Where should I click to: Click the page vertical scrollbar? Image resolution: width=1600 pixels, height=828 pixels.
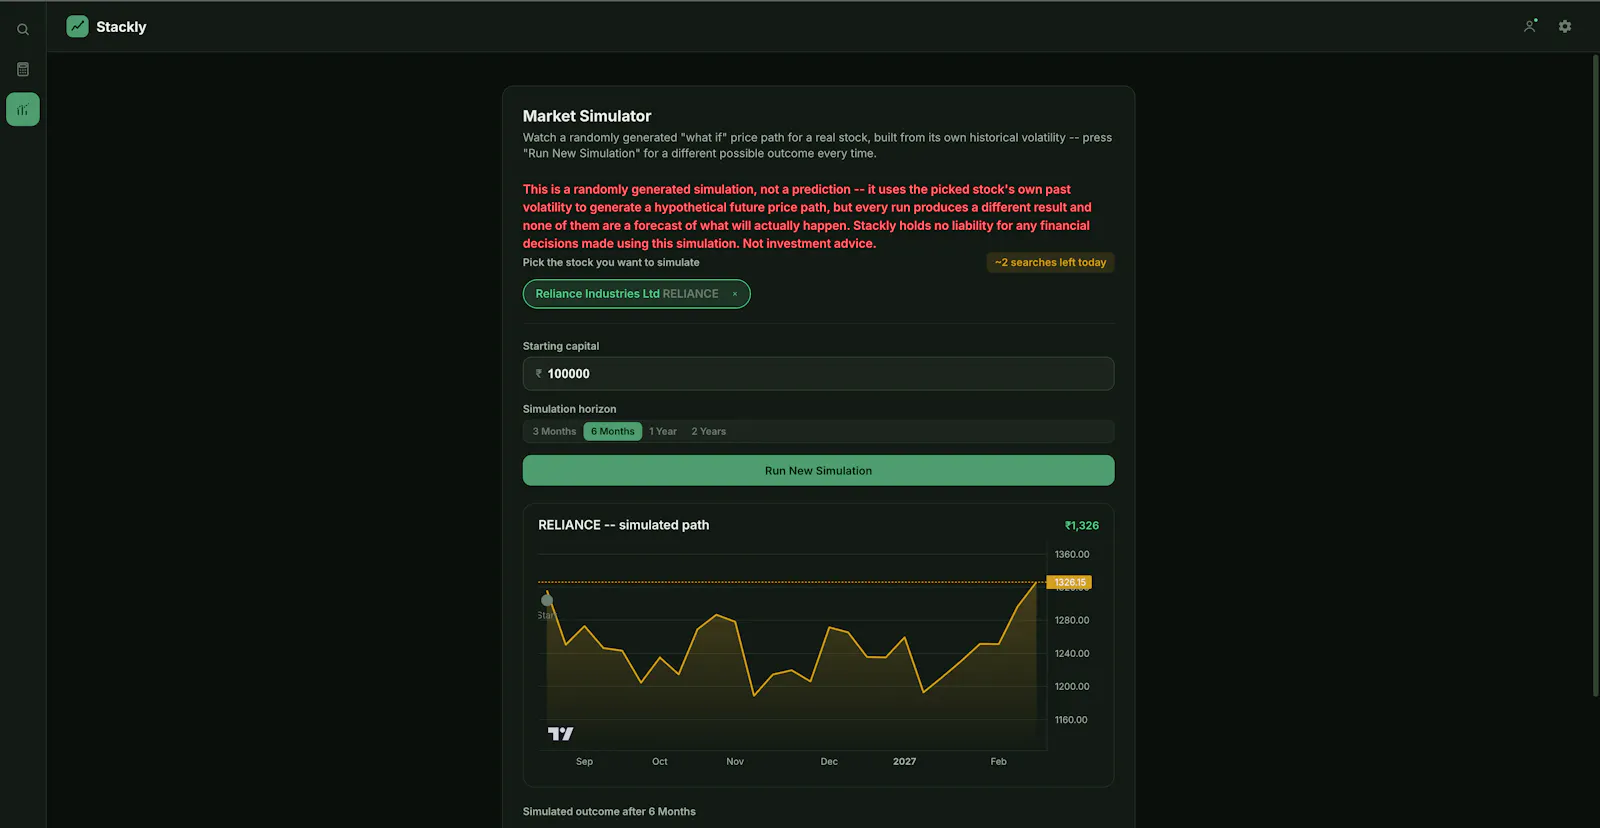coord(1595,375)
